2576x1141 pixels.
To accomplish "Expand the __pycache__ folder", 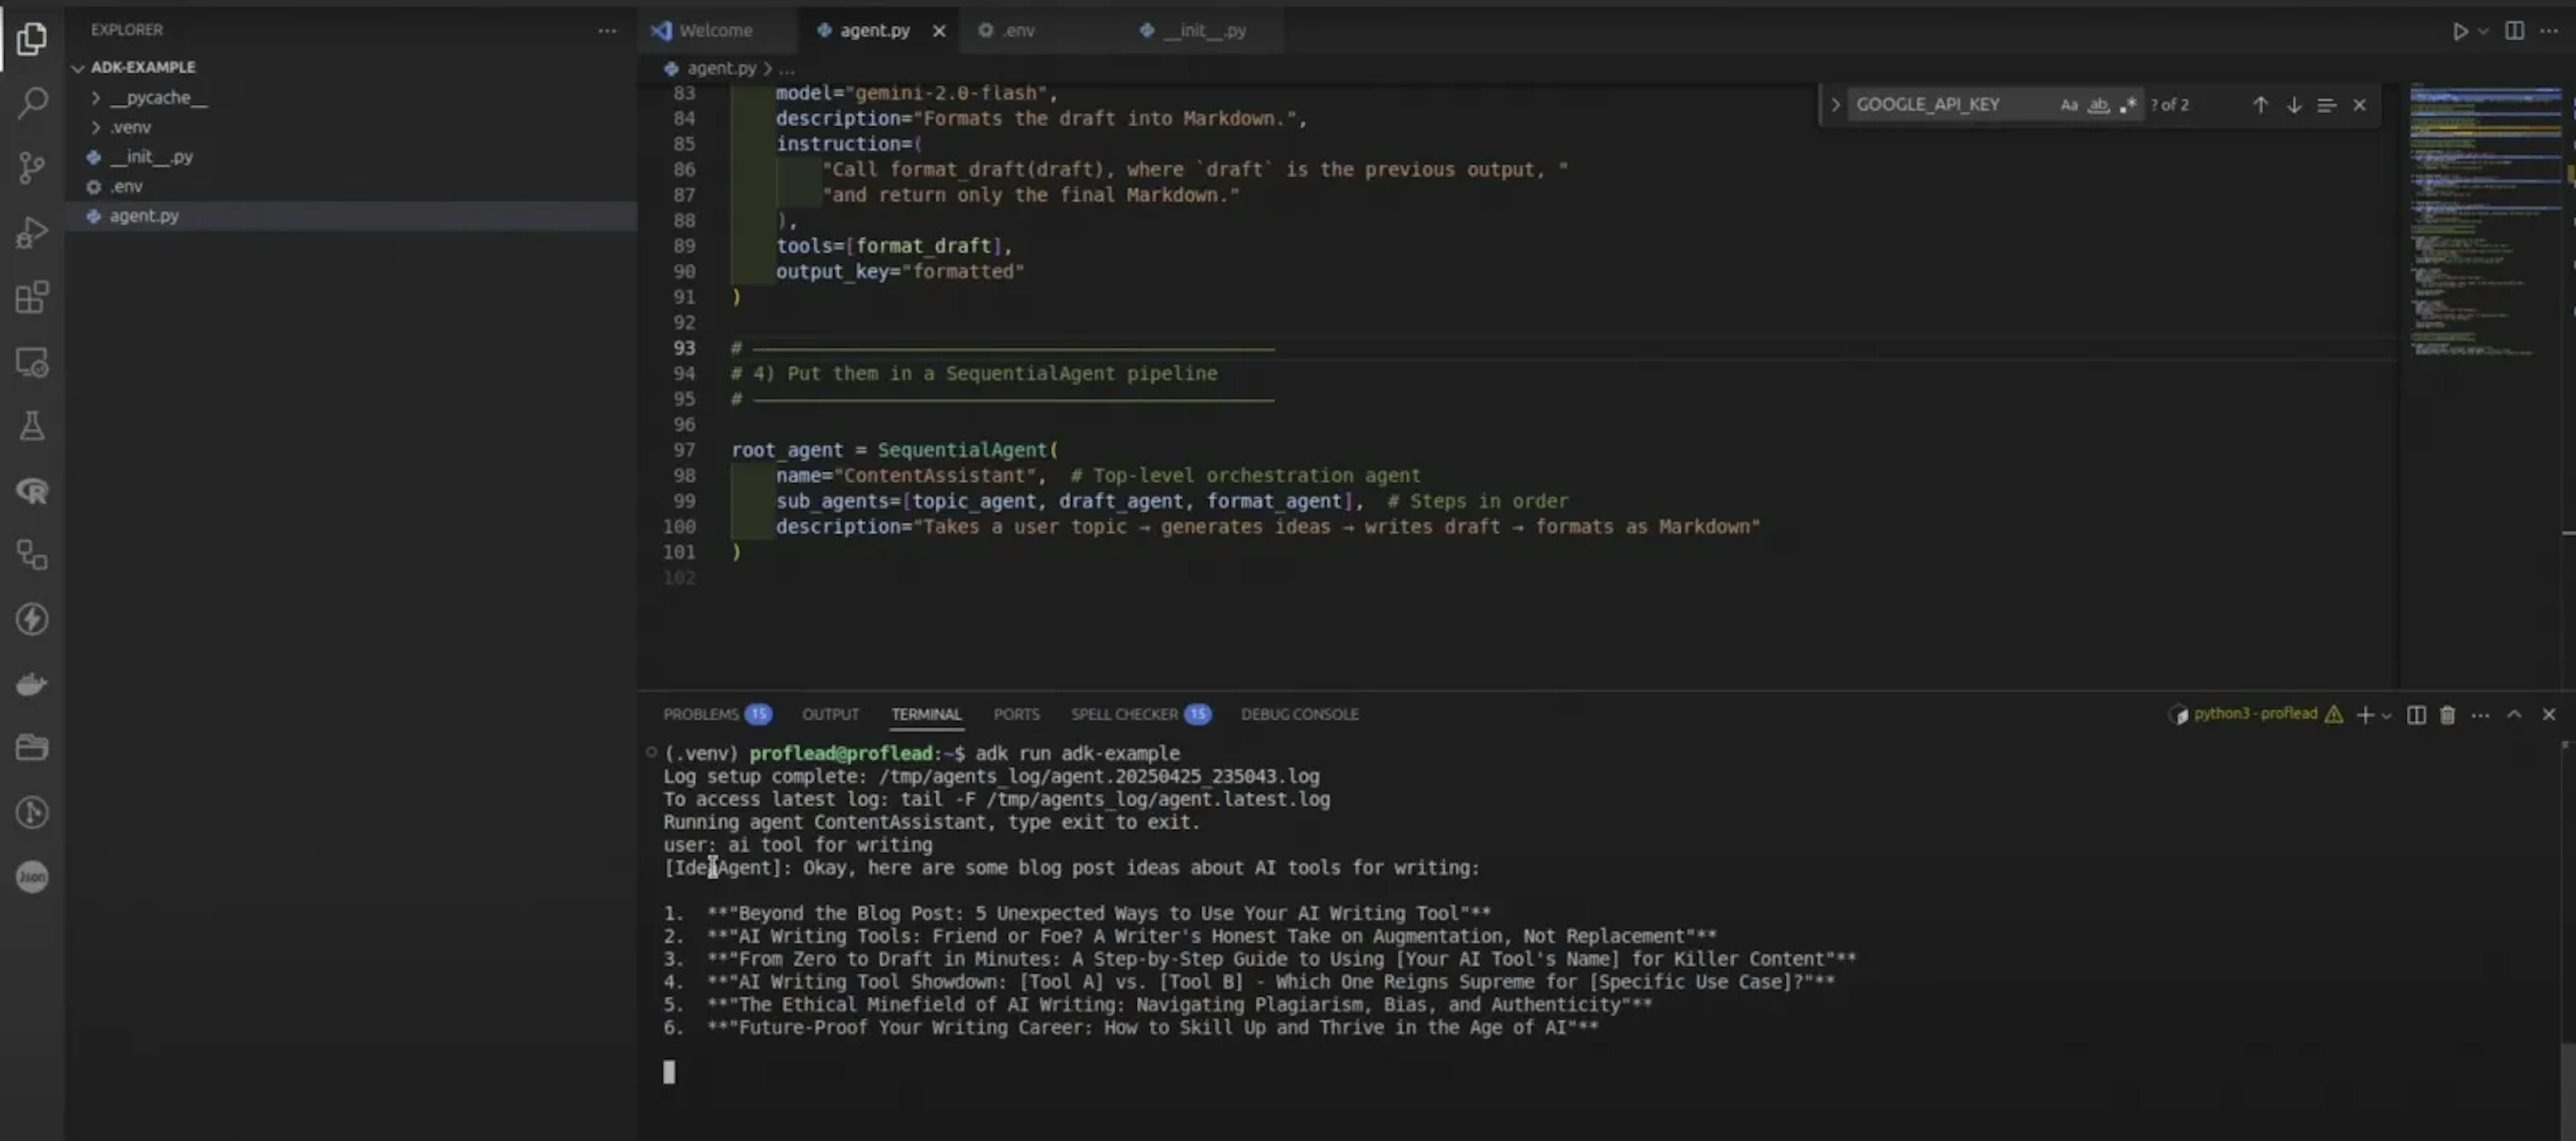I will tap(158, 98).
